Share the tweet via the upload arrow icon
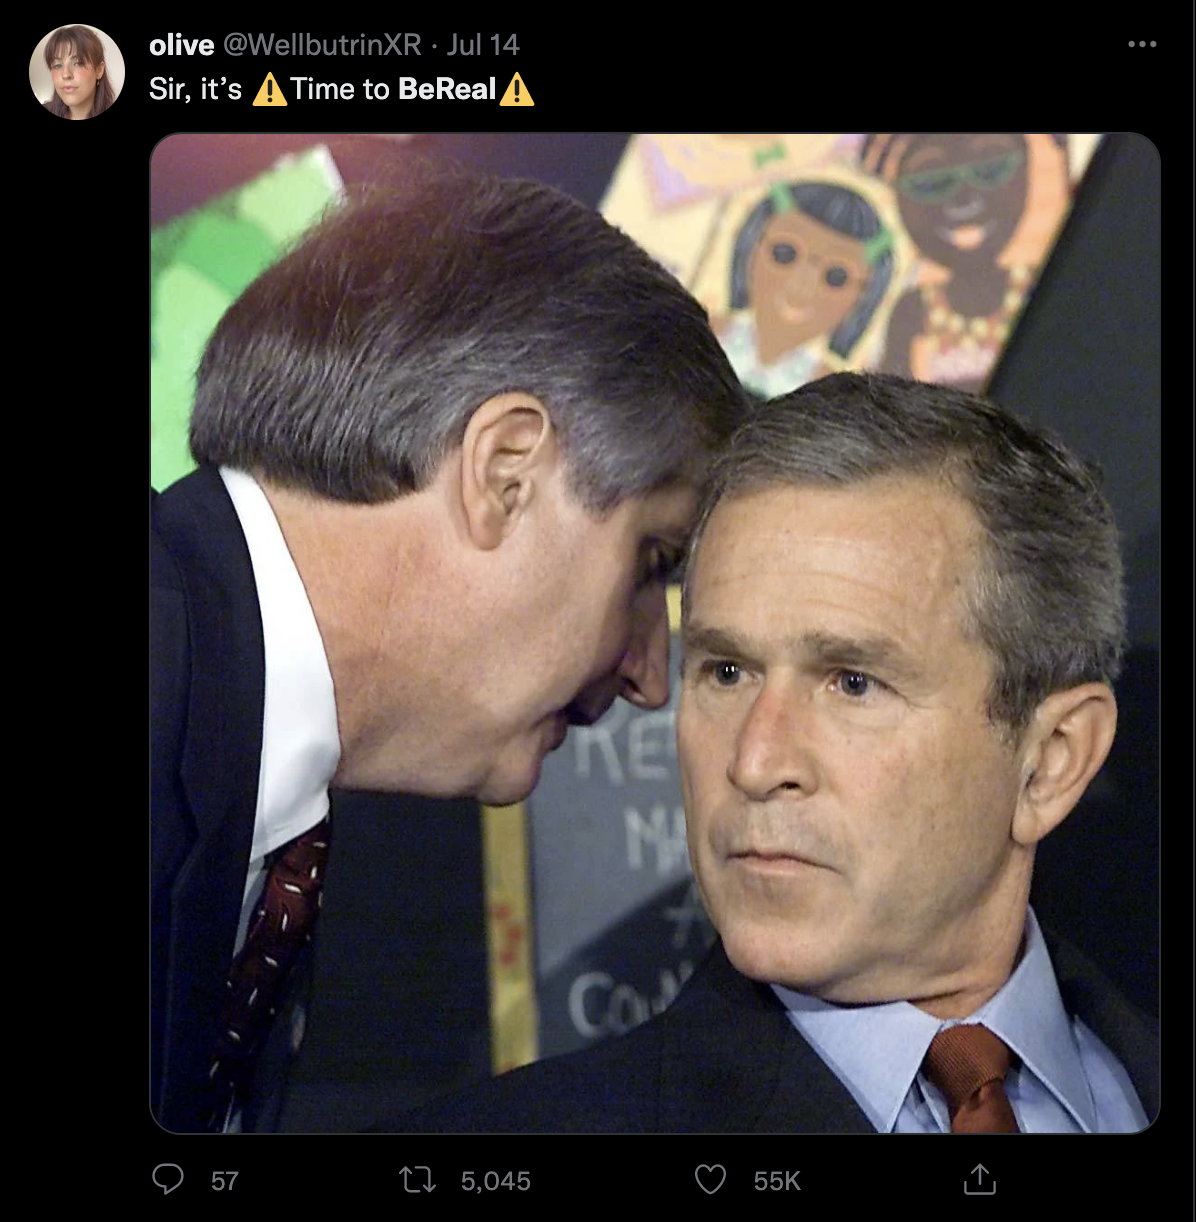The width and height of the screenshot is (1196, 1222). [981, 1181]
